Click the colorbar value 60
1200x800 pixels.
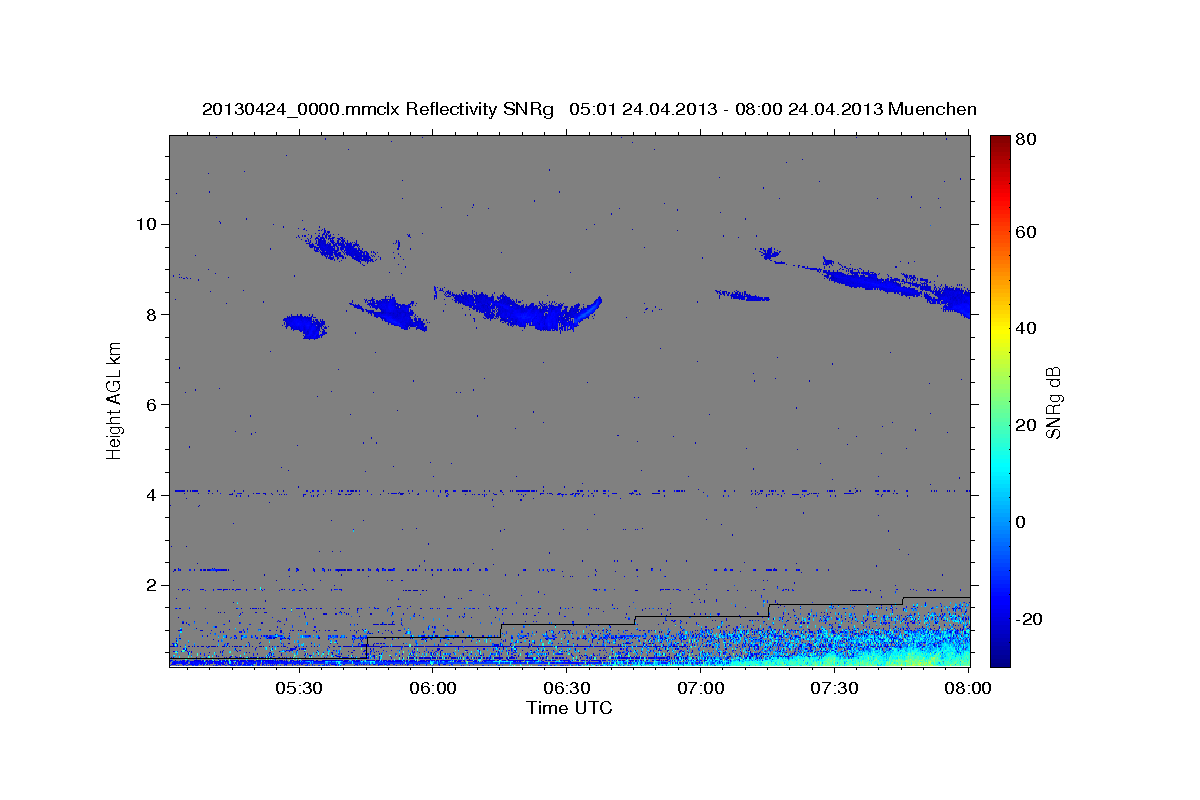click(x=1028, y=232)
